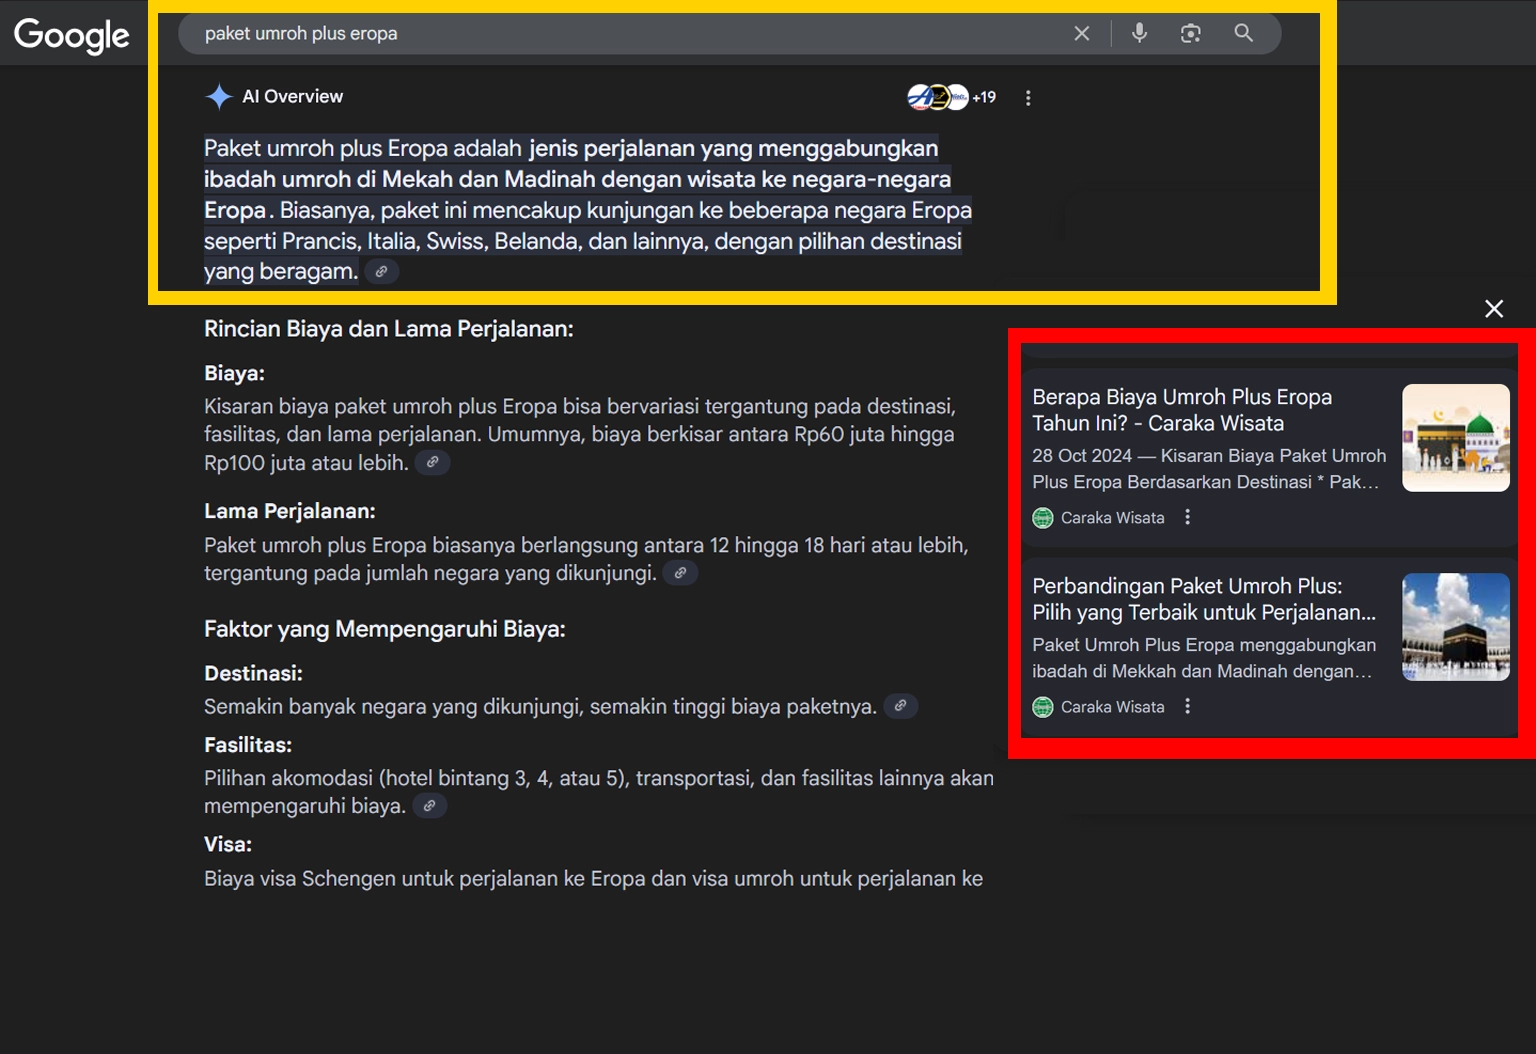The image size is (1536, 1054).
Task: Click Caraka Wisata favicon under 'Berapa Biaya' card
Action: pyautogui.click(x=1043, y=518)
